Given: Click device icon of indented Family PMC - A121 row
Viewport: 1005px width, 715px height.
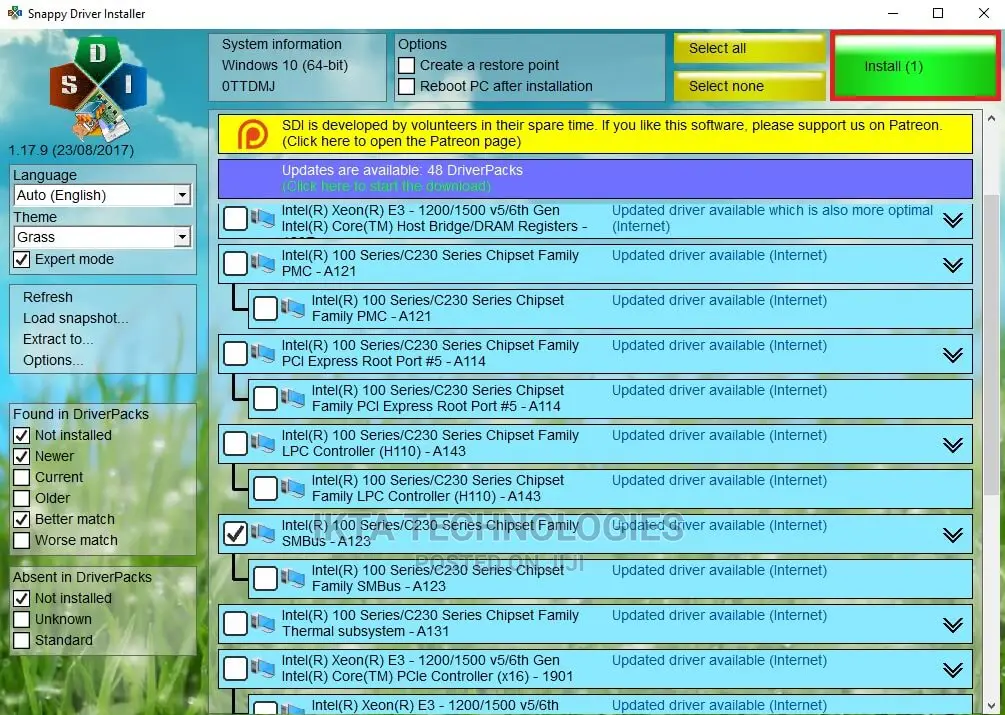Looking at the screenshot, I should pyautogui.click(x=293, y=308).
